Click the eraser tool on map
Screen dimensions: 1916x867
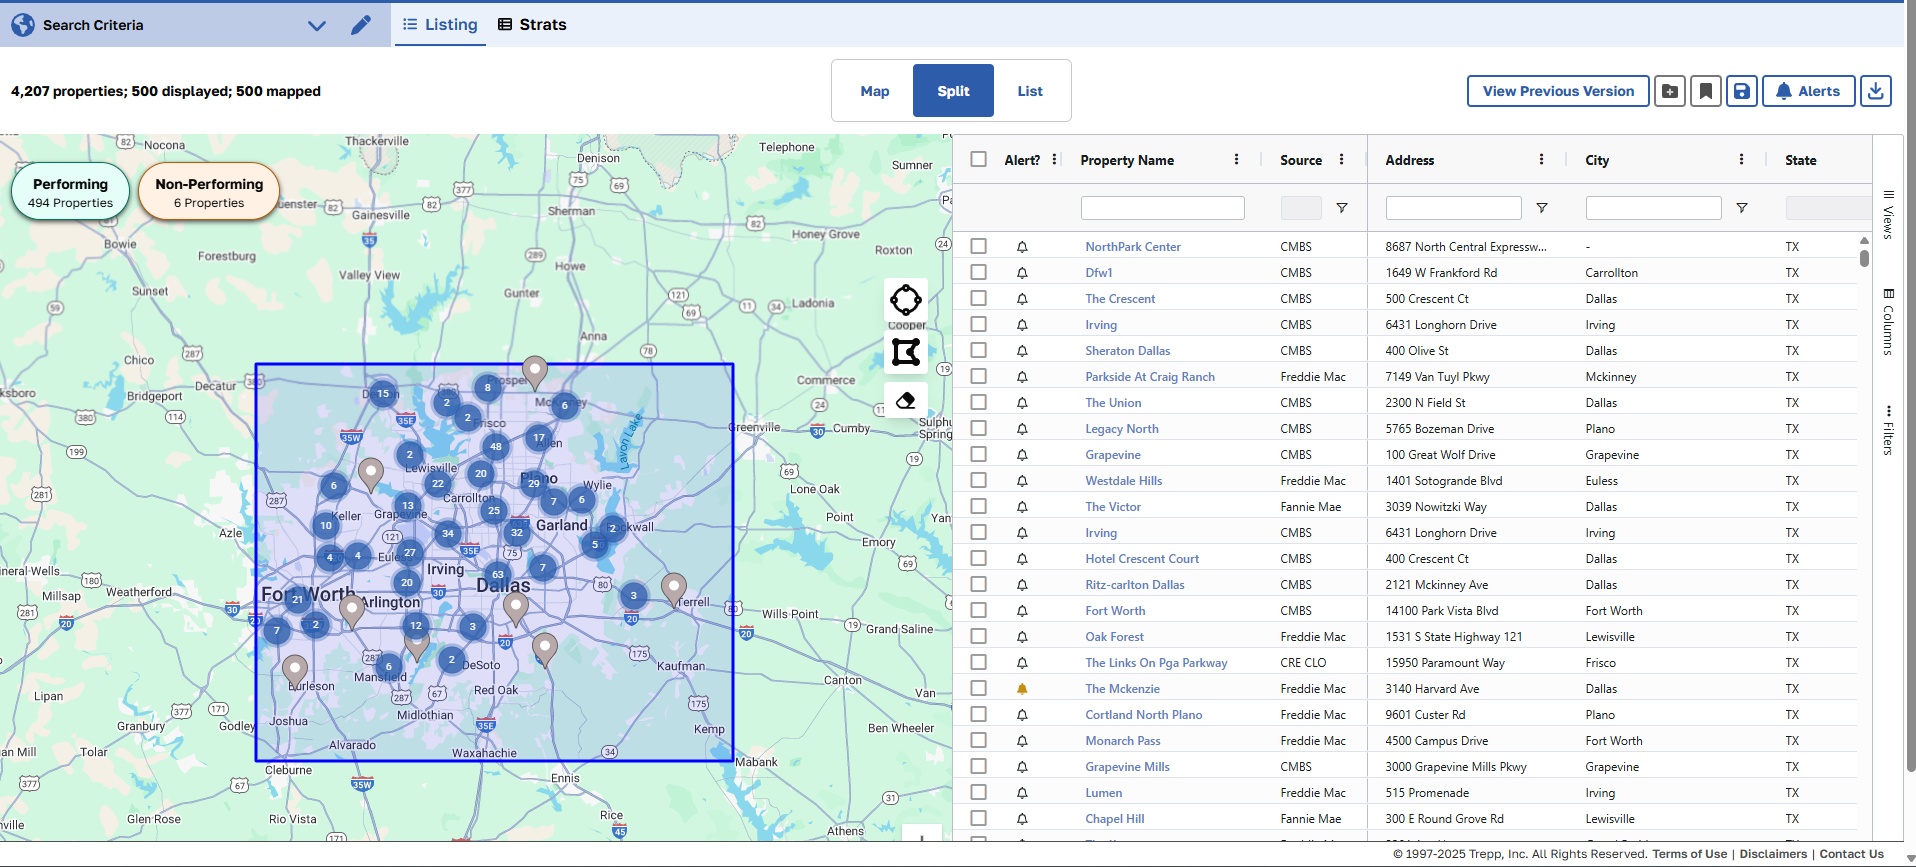906,401
